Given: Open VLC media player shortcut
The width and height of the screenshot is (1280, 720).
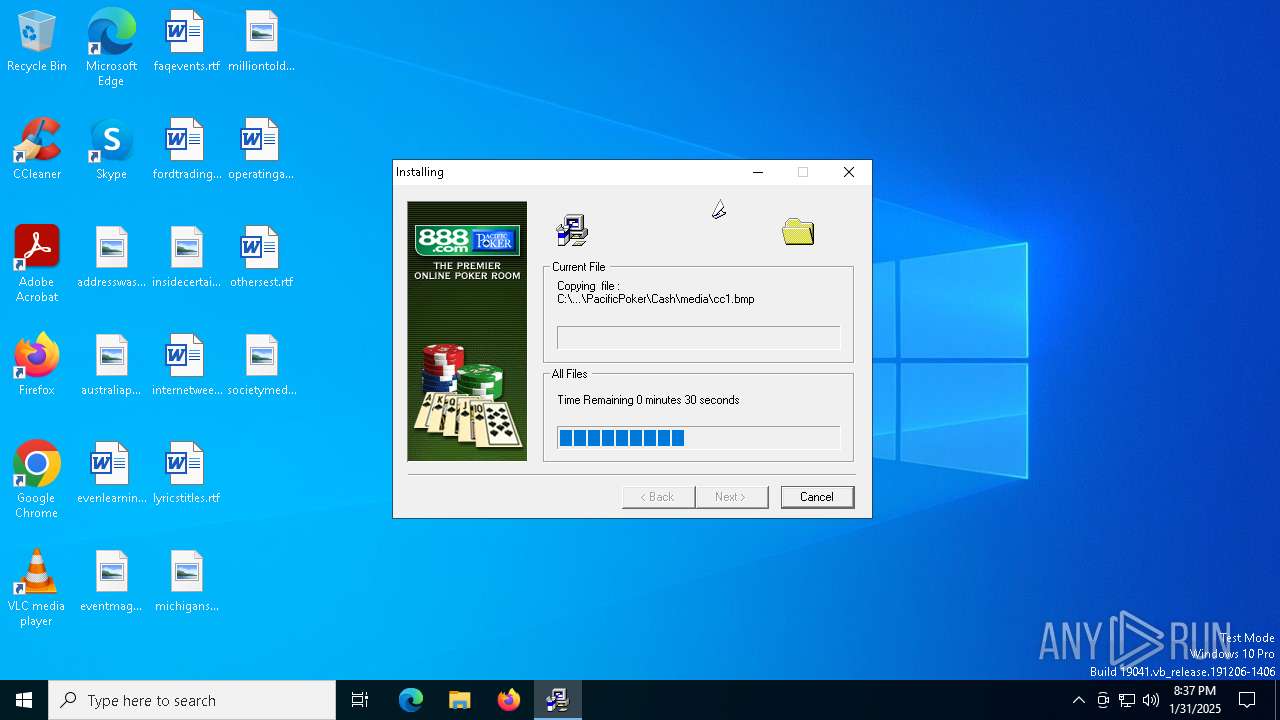Looking at the screenshot, I should (x=37, y=587).
